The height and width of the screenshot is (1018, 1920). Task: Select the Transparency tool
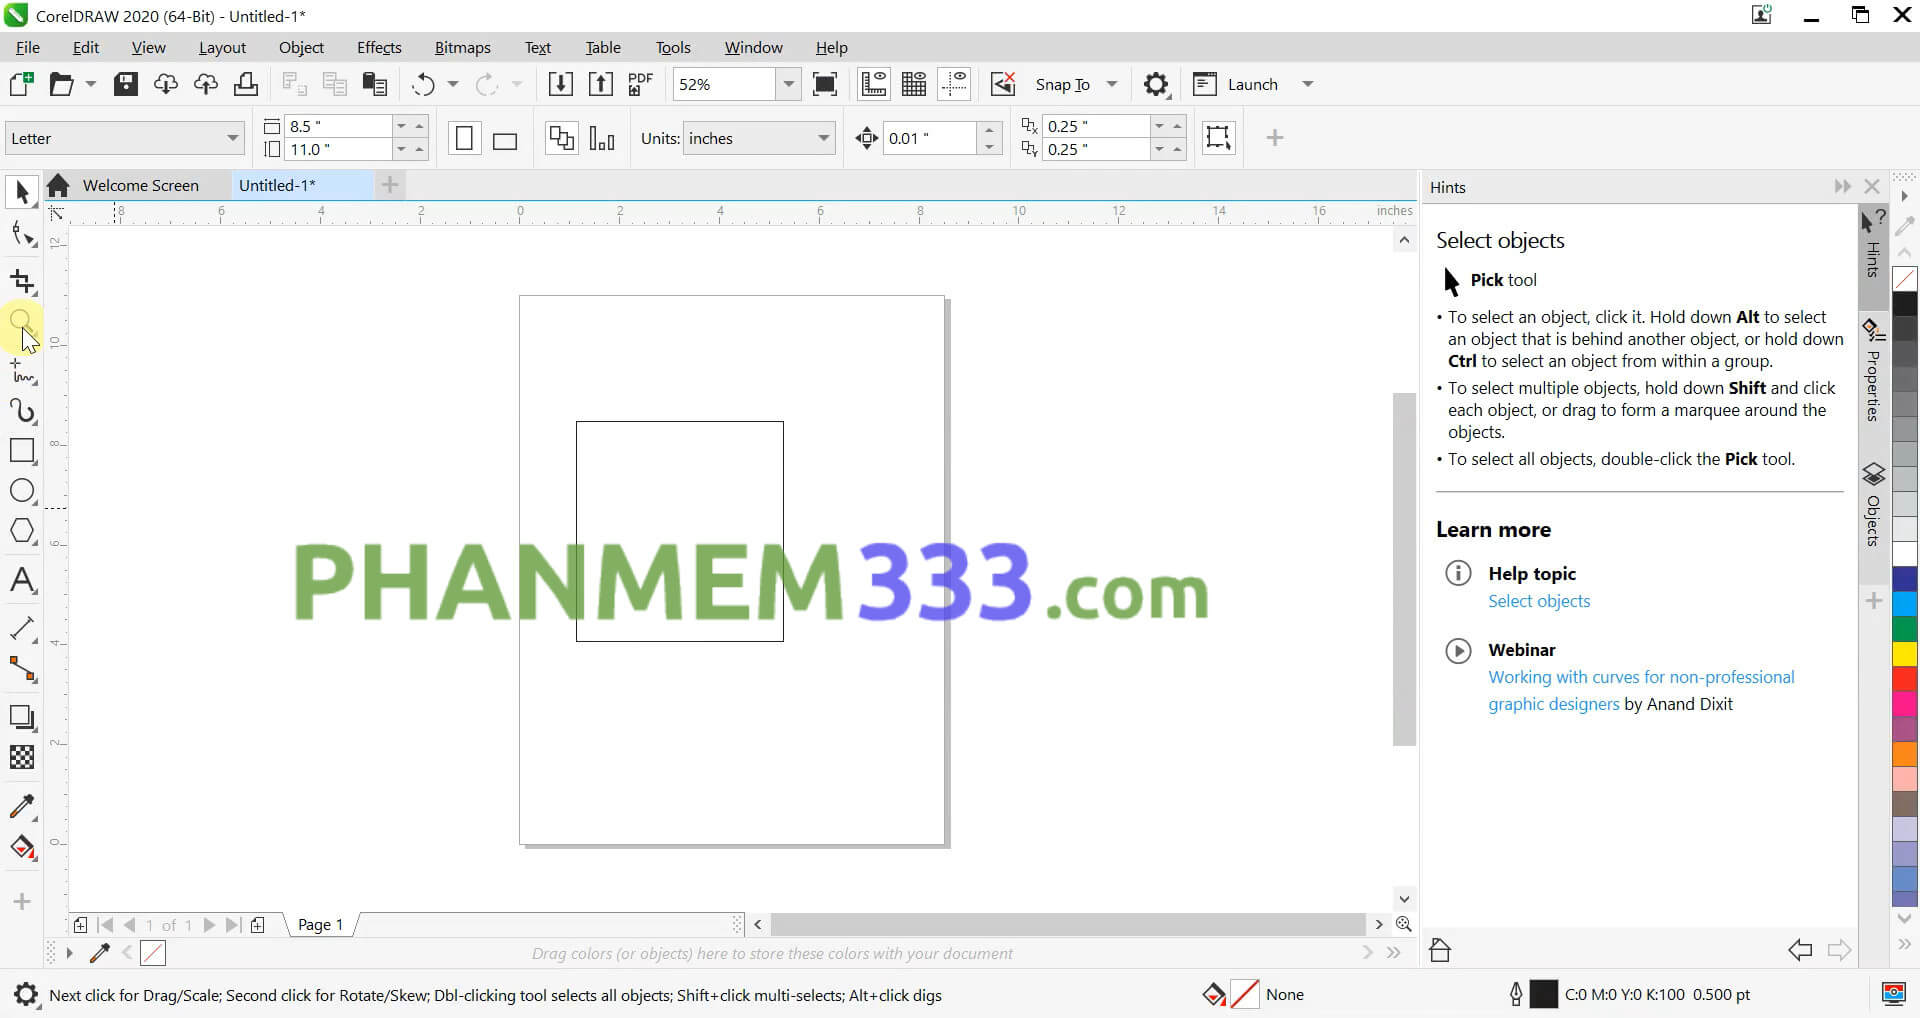(22, 757)
